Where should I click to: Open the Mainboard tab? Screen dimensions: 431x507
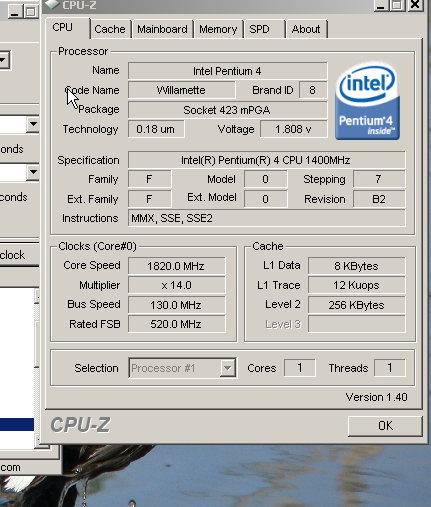pos(162,29)
